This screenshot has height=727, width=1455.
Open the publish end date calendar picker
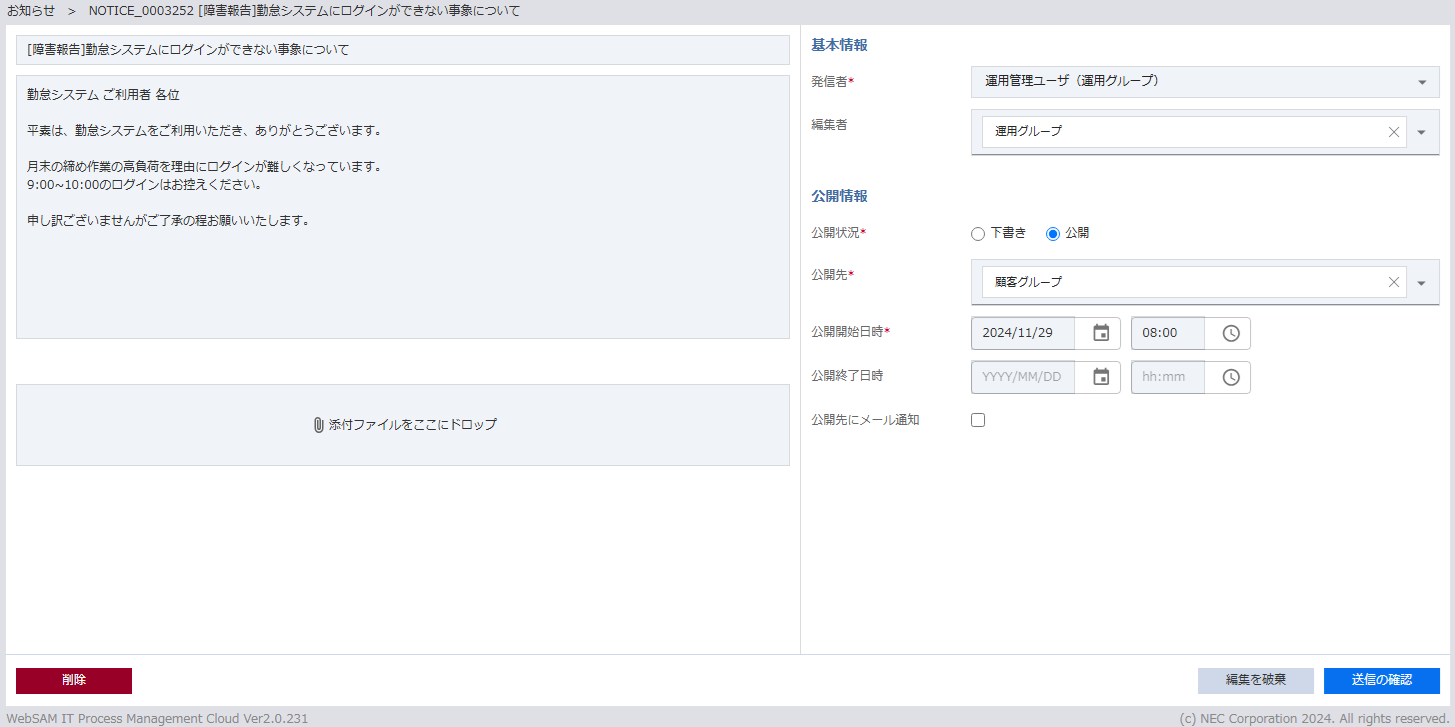[x=1100, y=377]
